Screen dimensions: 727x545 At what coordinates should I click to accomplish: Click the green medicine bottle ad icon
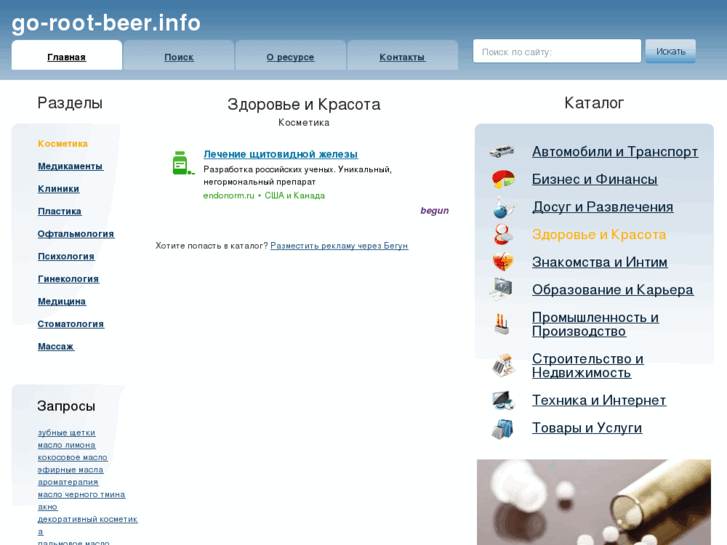point(182,163)
